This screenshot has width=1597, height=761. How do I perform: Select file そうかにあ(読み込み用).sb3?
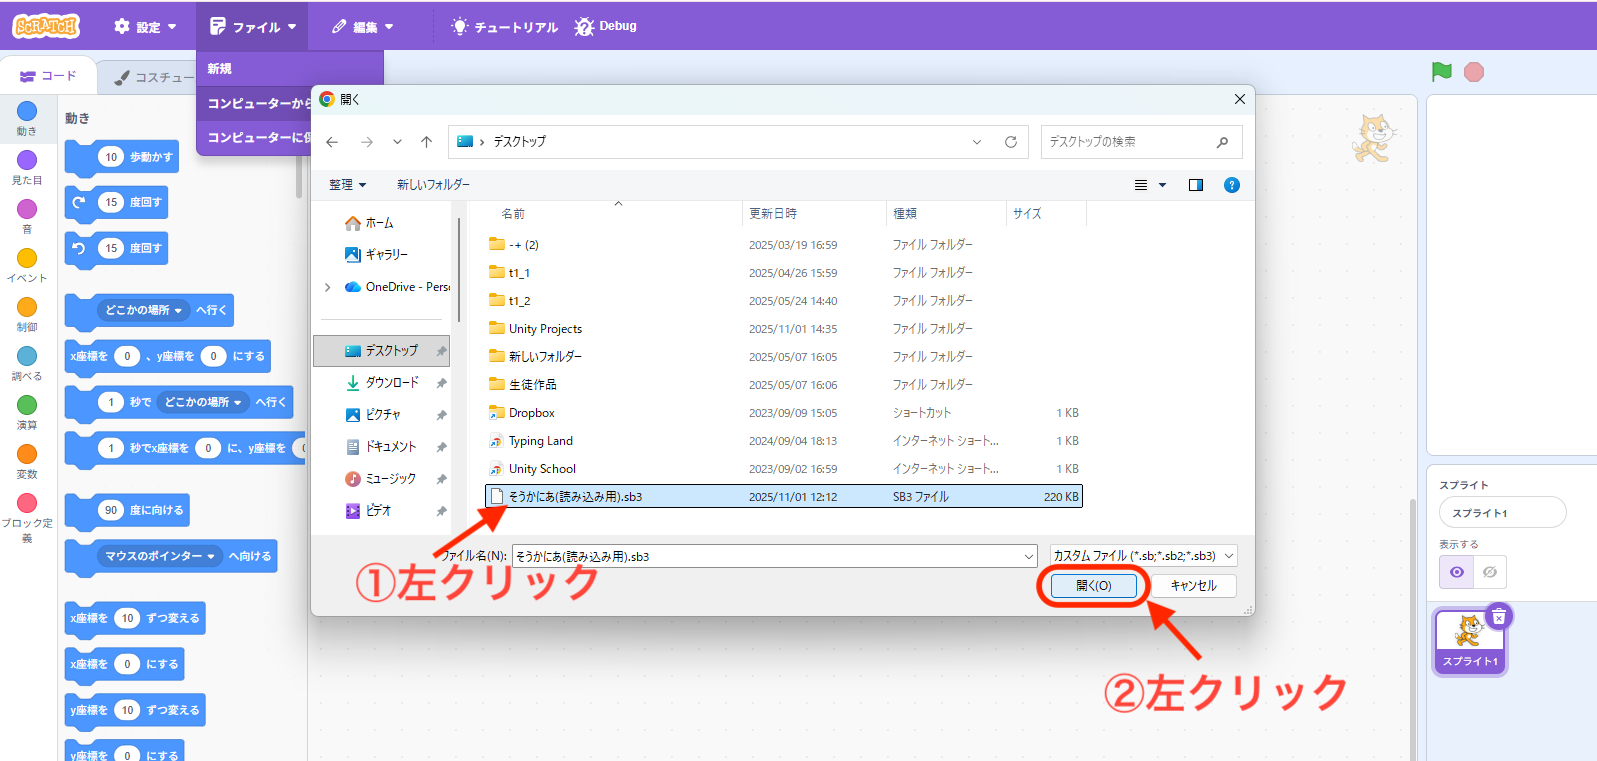[x=784, y=497]
